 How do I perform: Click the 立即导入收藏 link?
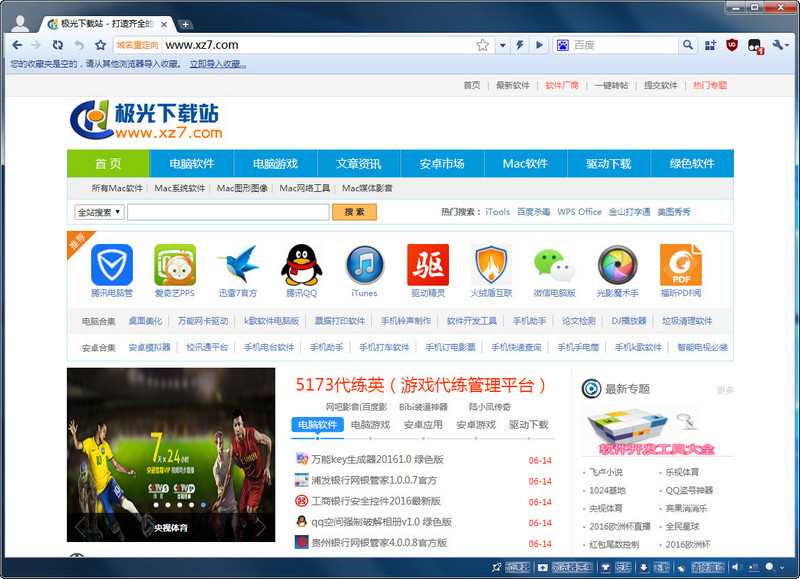tap(218, 64)
